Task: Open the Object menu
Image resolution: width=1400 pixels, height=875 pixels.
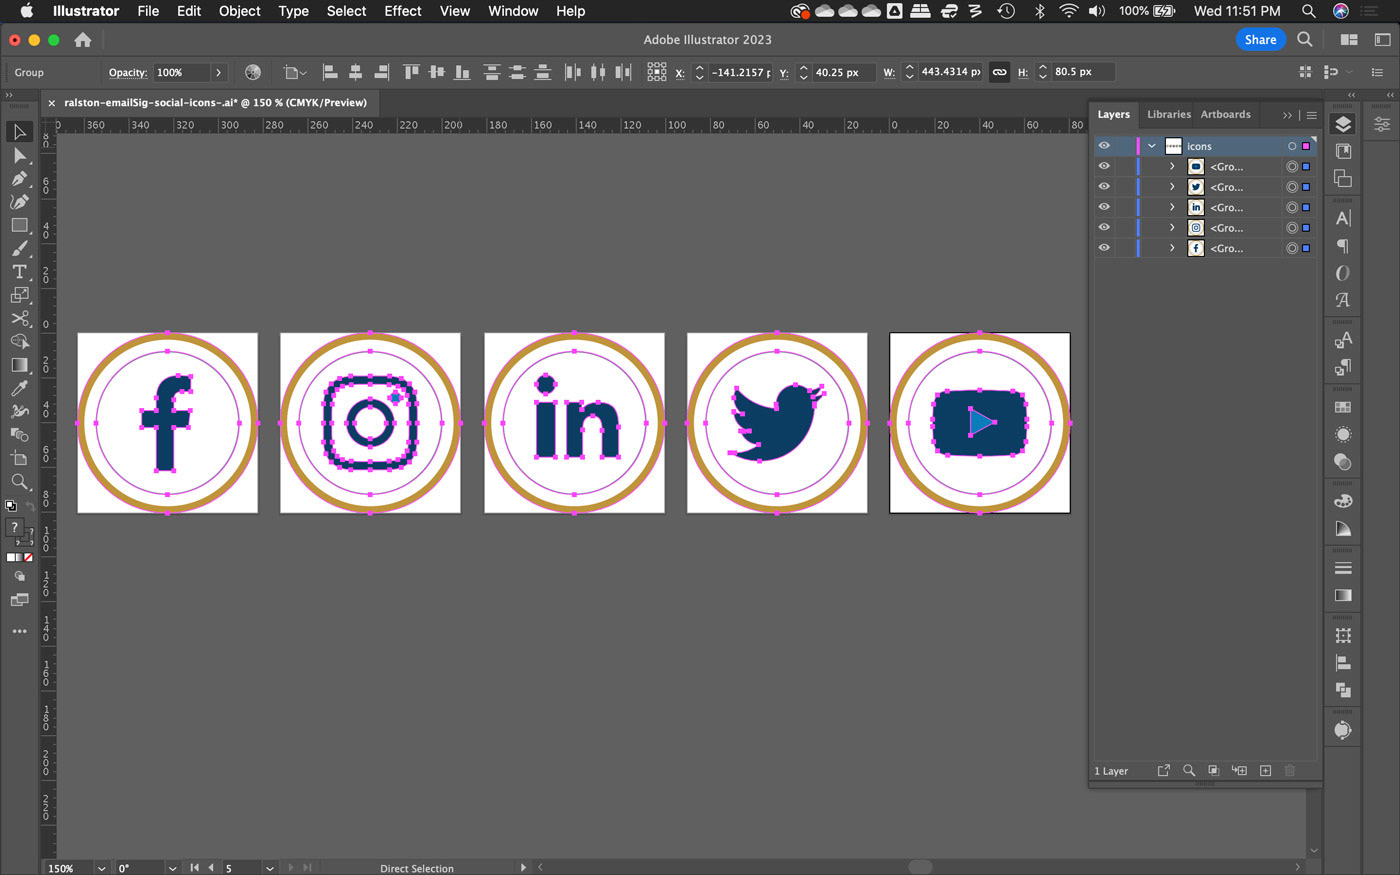Action: (239, 11)
